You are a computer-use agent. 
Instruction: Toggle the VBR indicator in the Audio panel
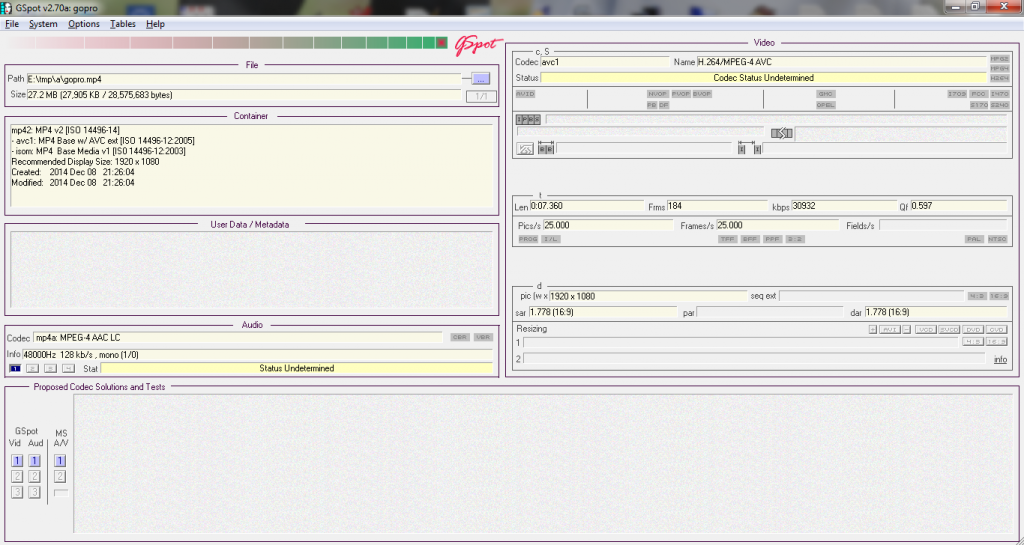point(484,337)
